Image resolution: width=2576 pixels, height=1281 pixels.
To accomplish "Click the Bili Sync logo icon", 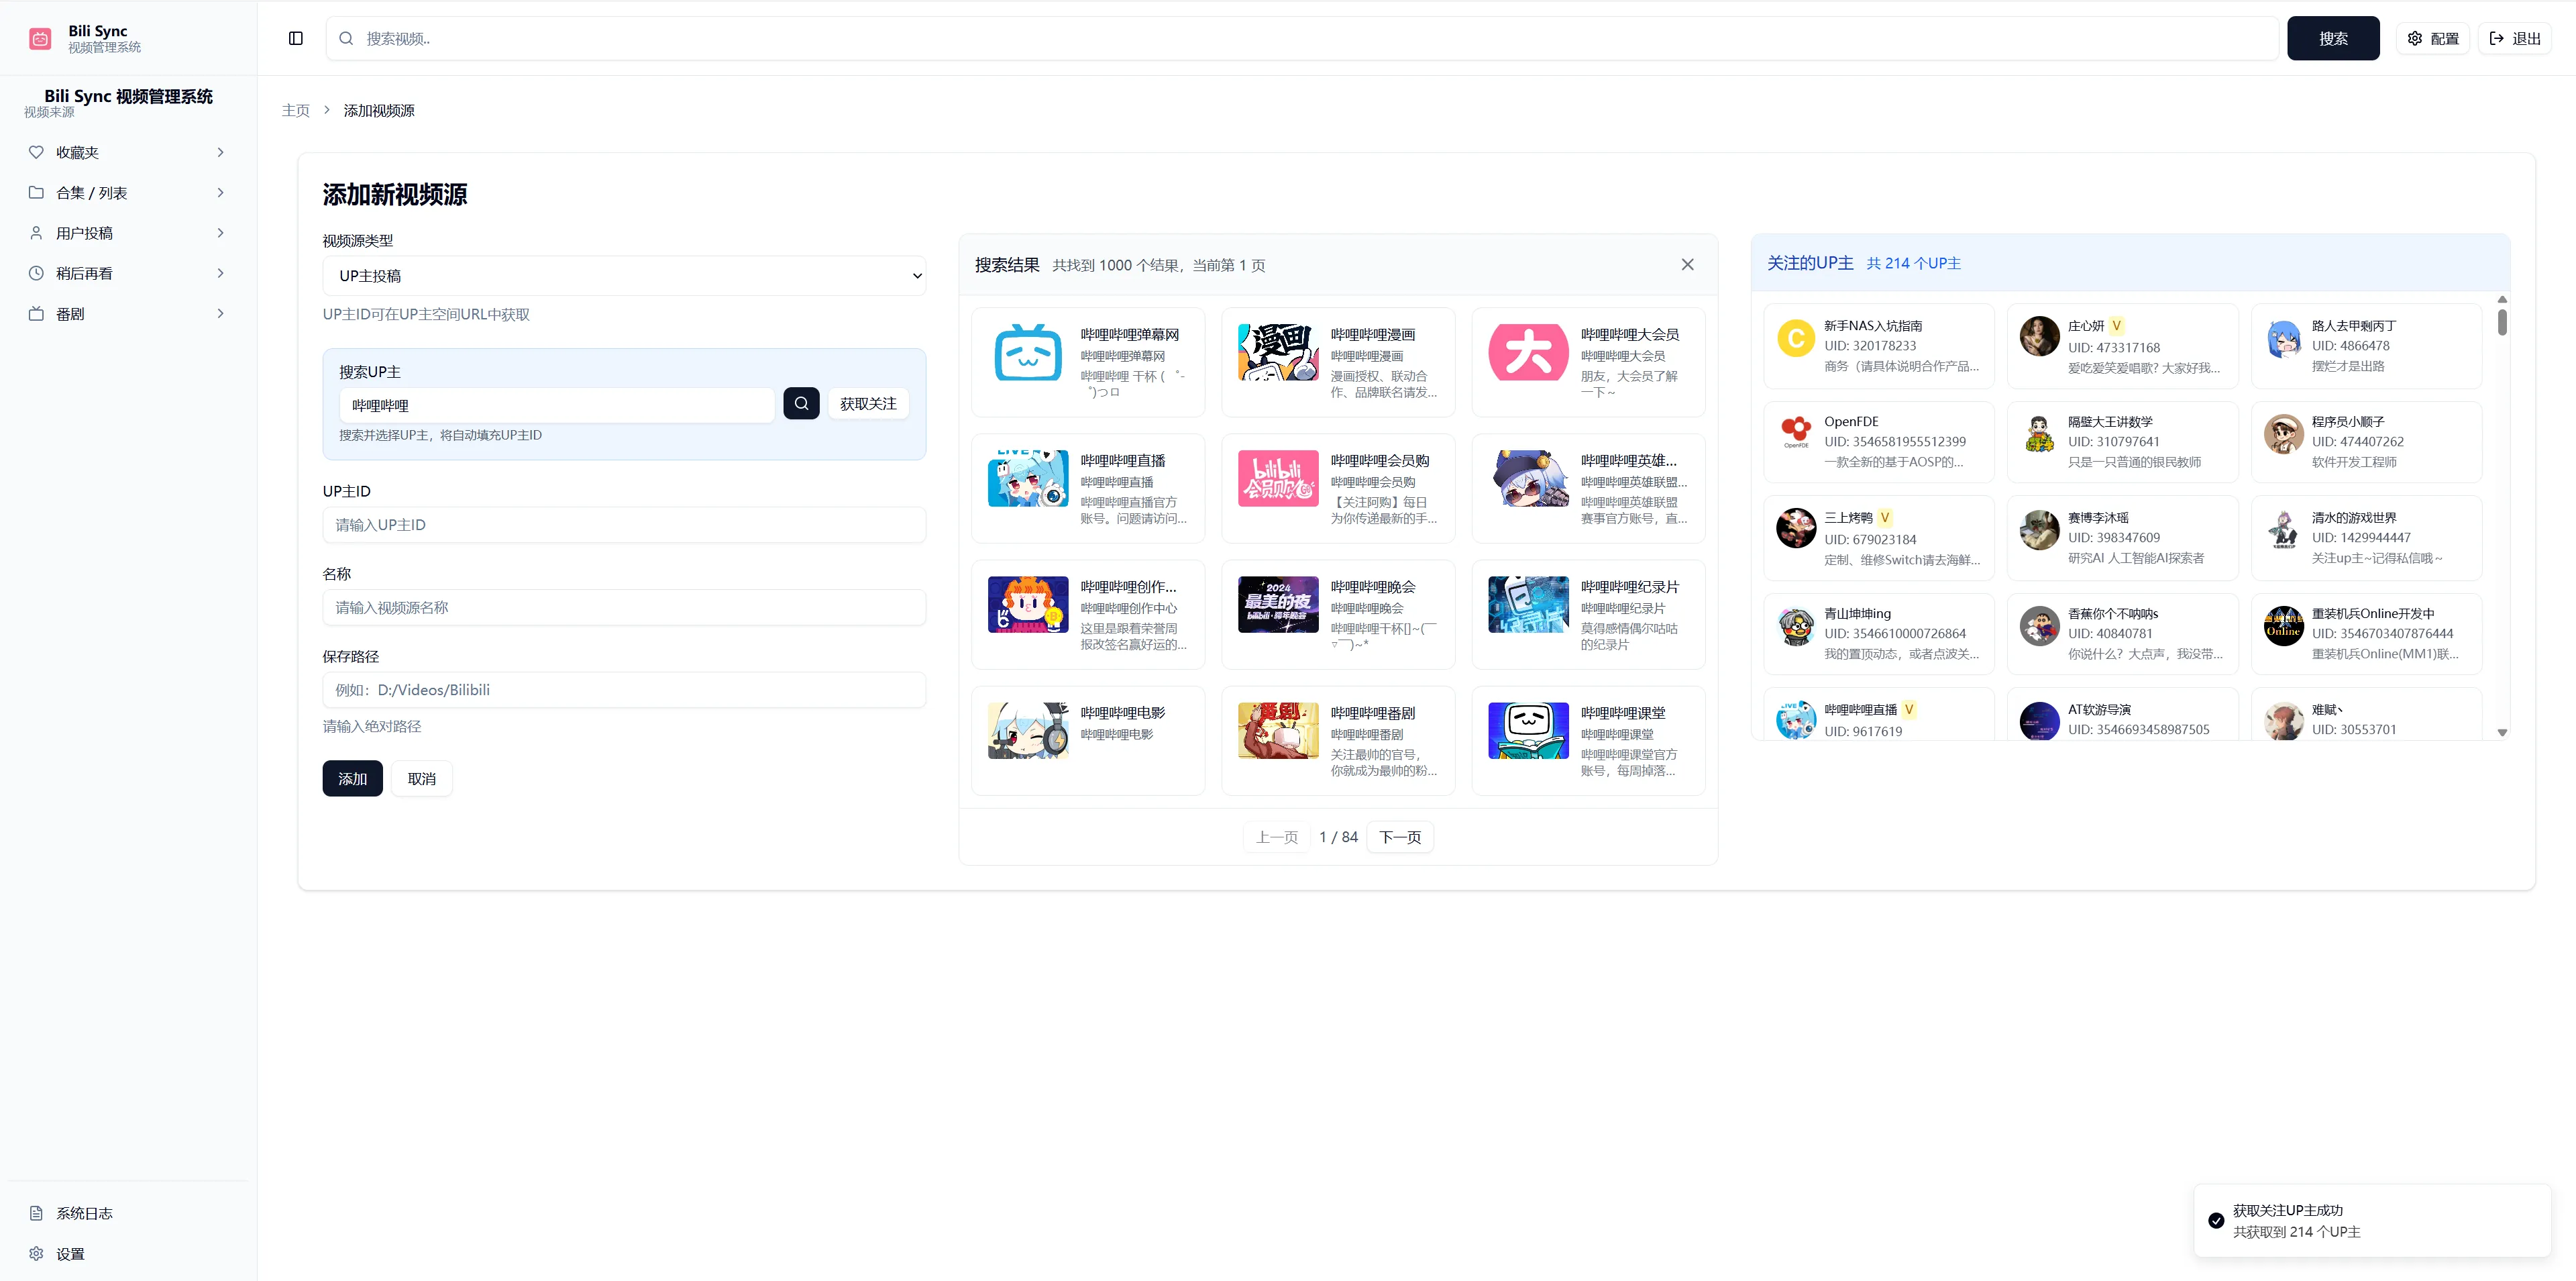I will 40,39.
